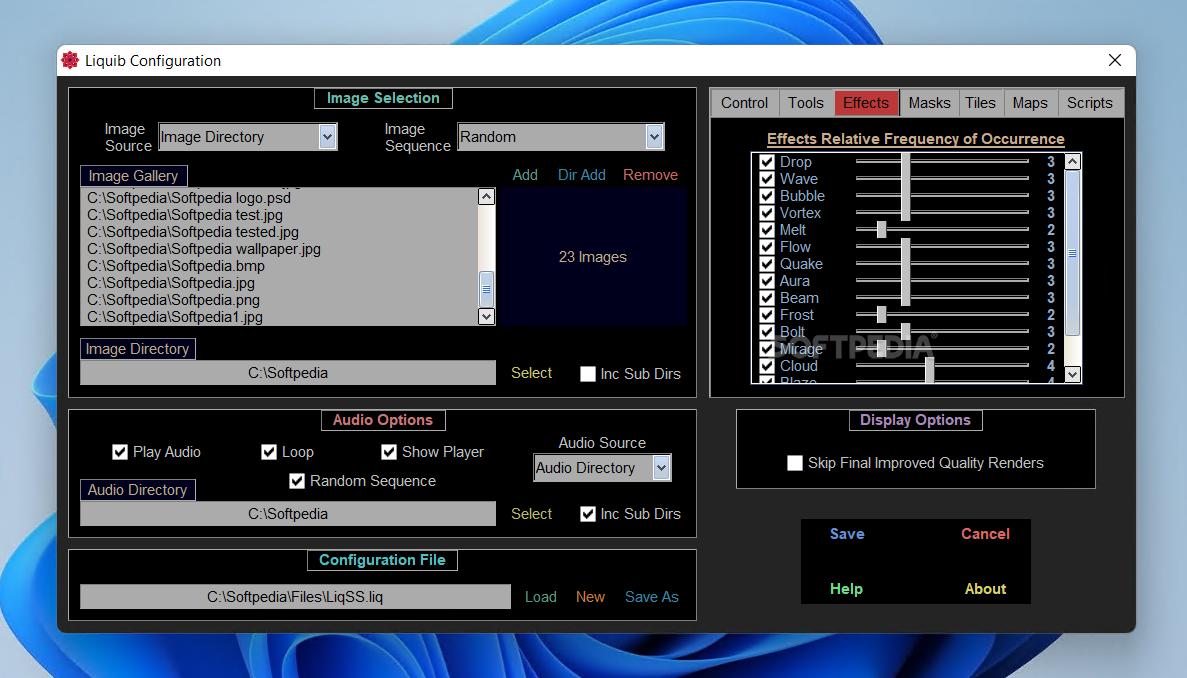1187x678 pixels.
Task: Click the Melt frequency slider handle
Action: click(881, 229)
